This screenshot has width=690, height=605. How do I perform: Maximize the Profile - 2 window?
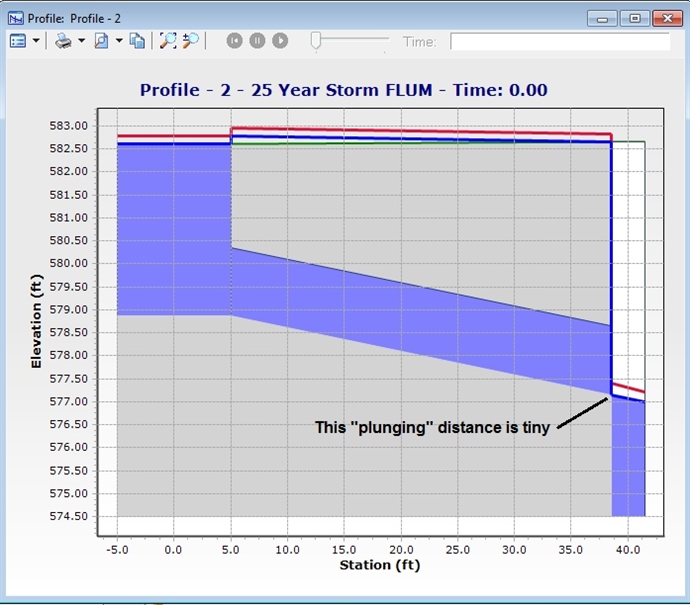pyautogui.click(x=633, y=18)
